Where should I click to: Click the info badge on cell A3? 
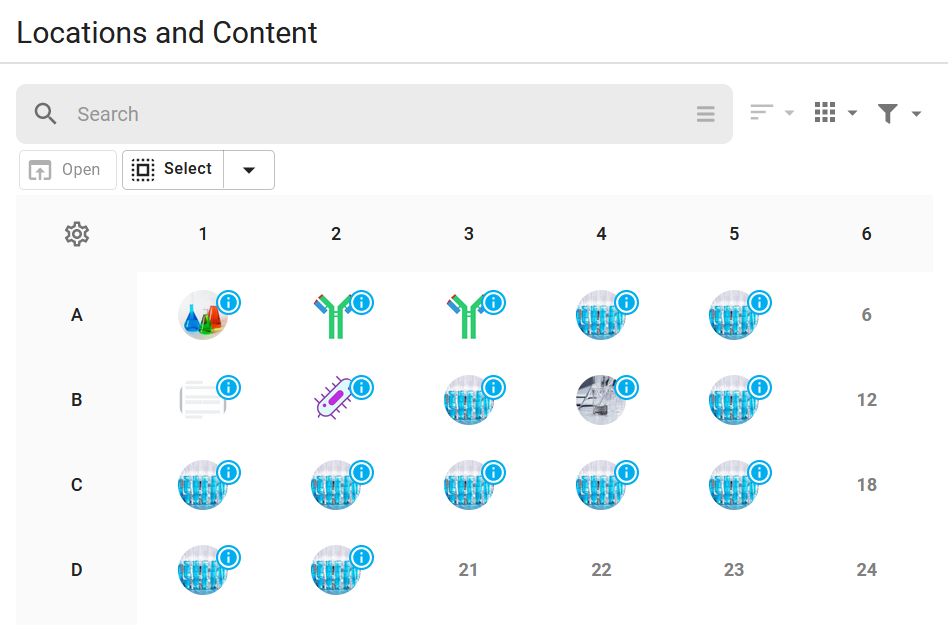point(494,302)
